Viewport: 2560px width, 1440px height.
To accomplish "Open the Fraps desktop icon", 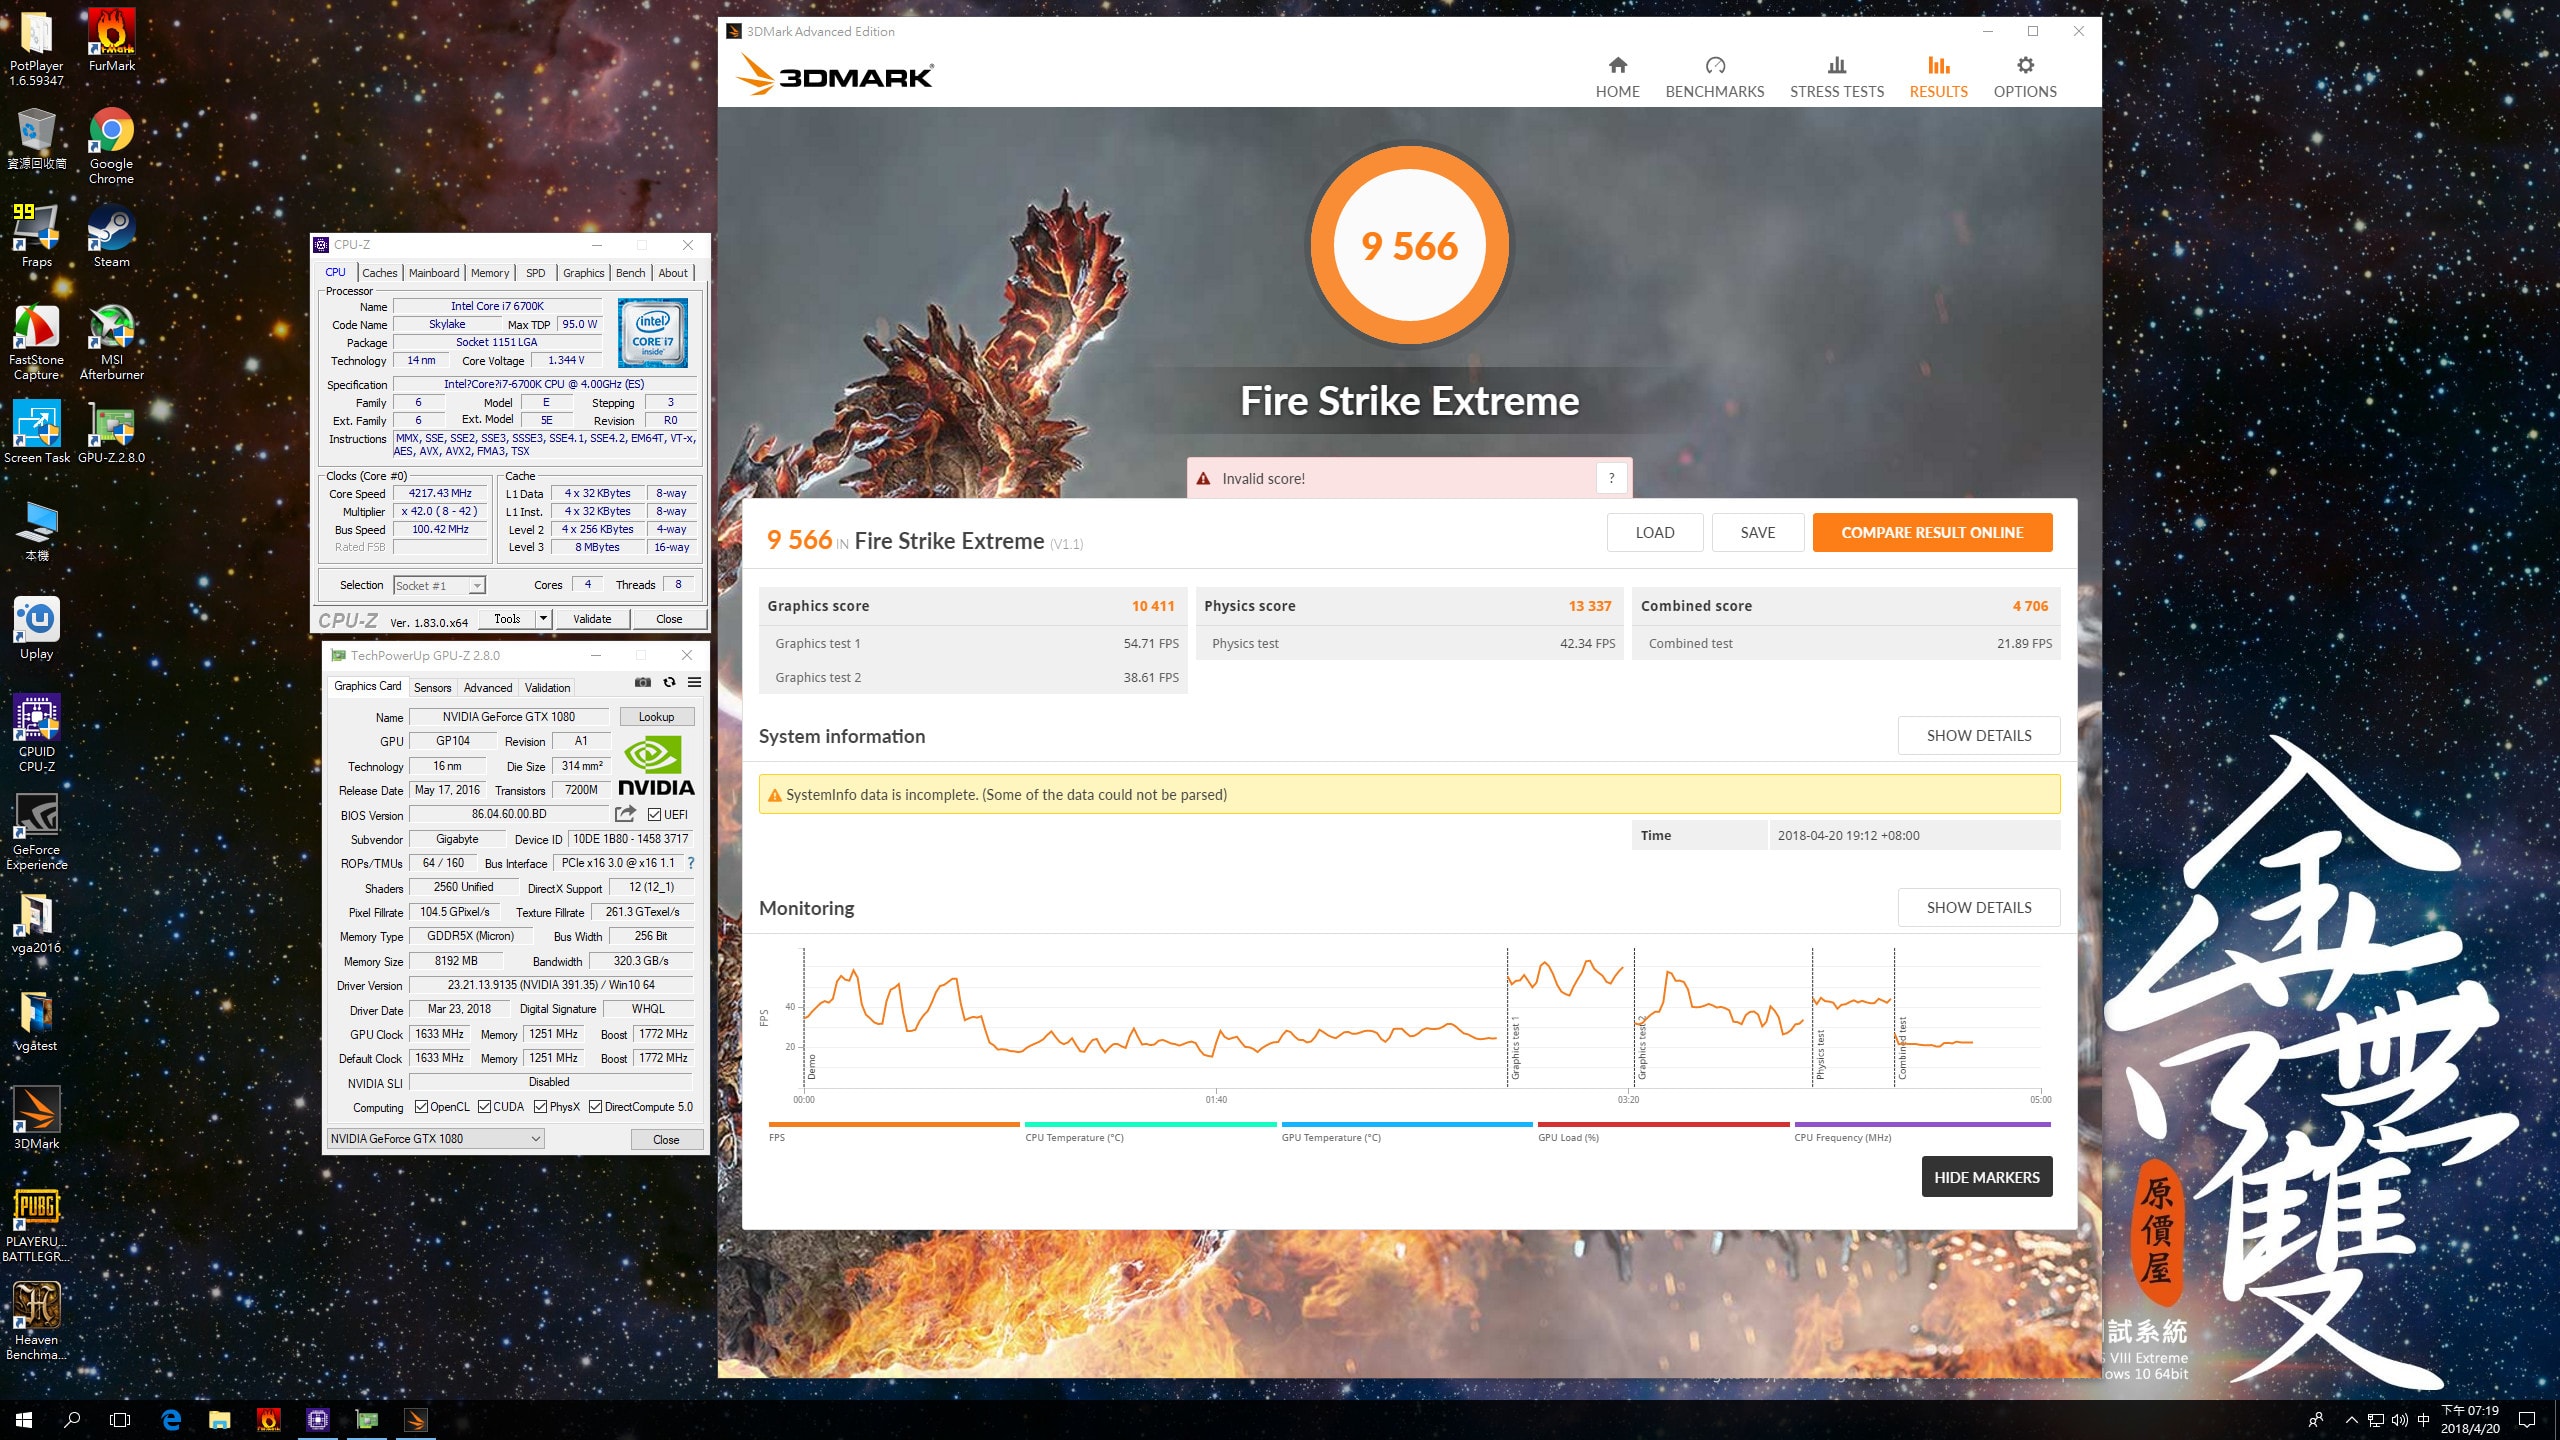I will click(x=37, y=236).
